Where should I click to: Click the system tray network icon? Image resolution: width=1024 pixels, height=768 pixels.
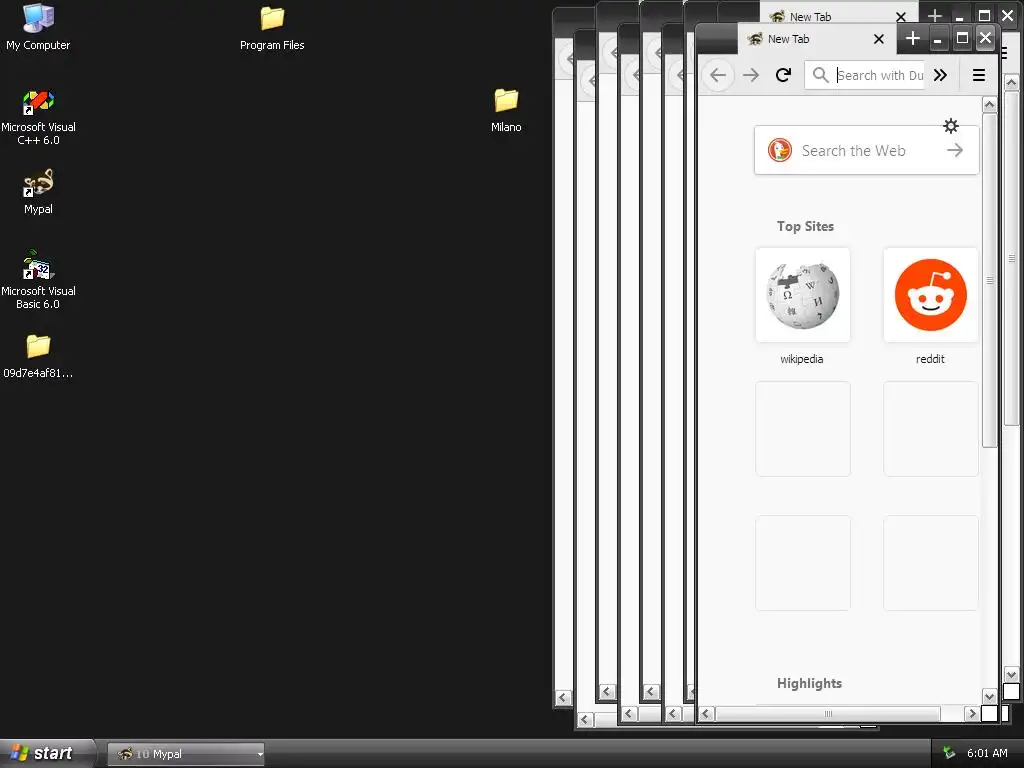pyautogui.click(x=950, y=754)
